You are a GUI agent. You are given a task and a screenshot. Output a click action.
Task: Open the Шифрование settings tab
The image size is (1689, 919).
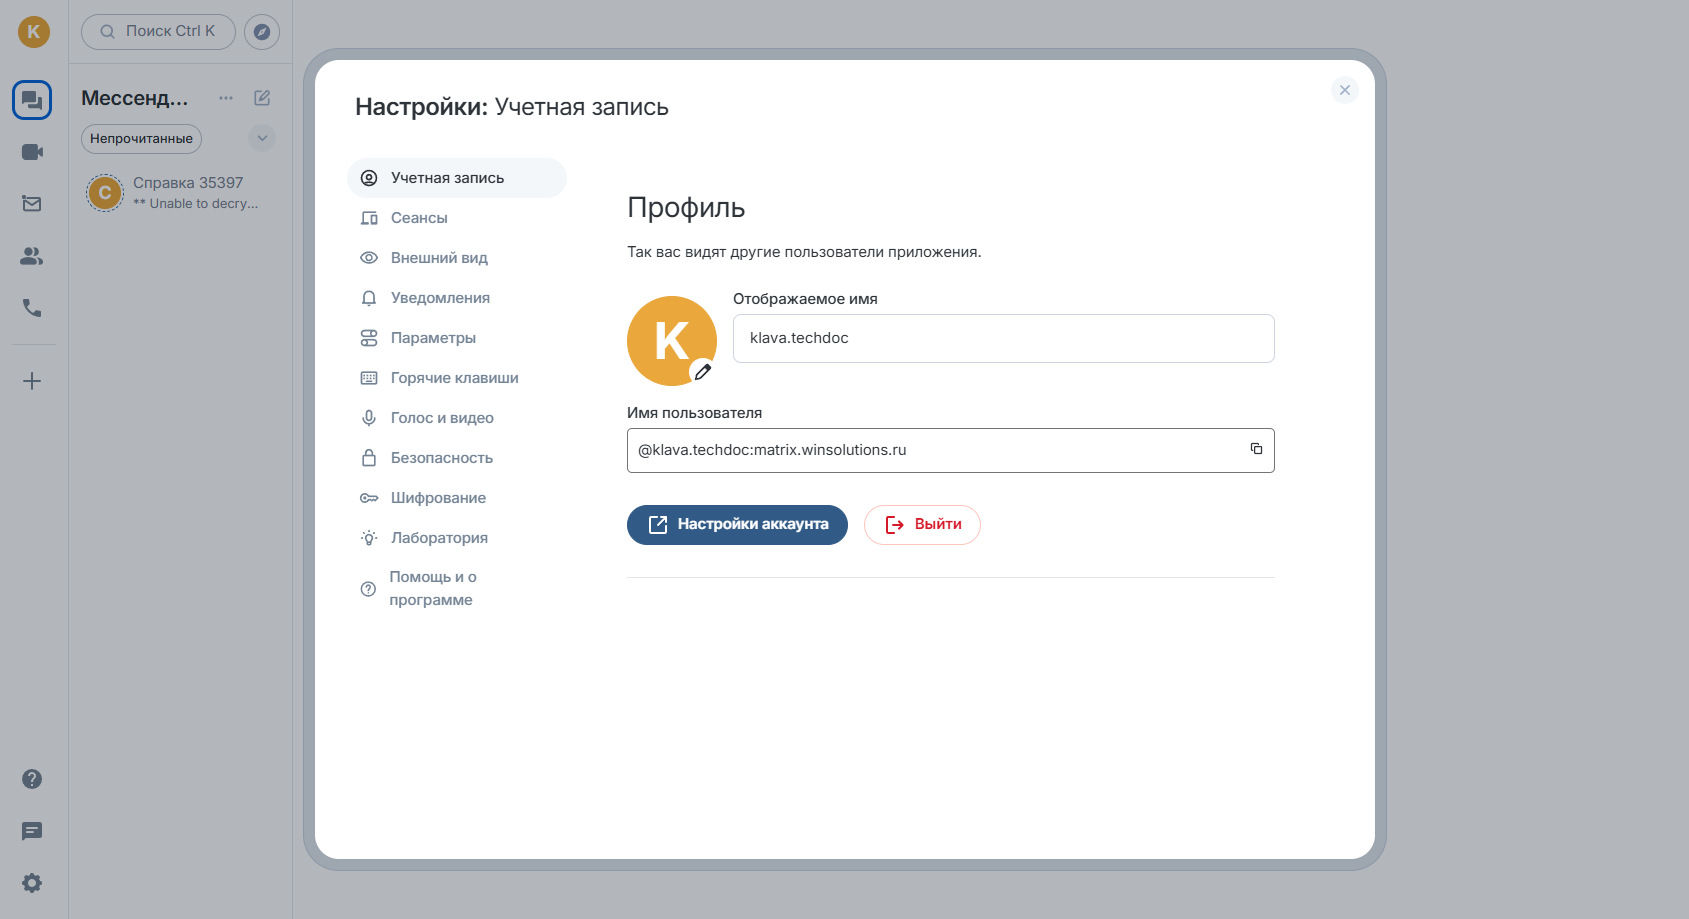point(457,498)
